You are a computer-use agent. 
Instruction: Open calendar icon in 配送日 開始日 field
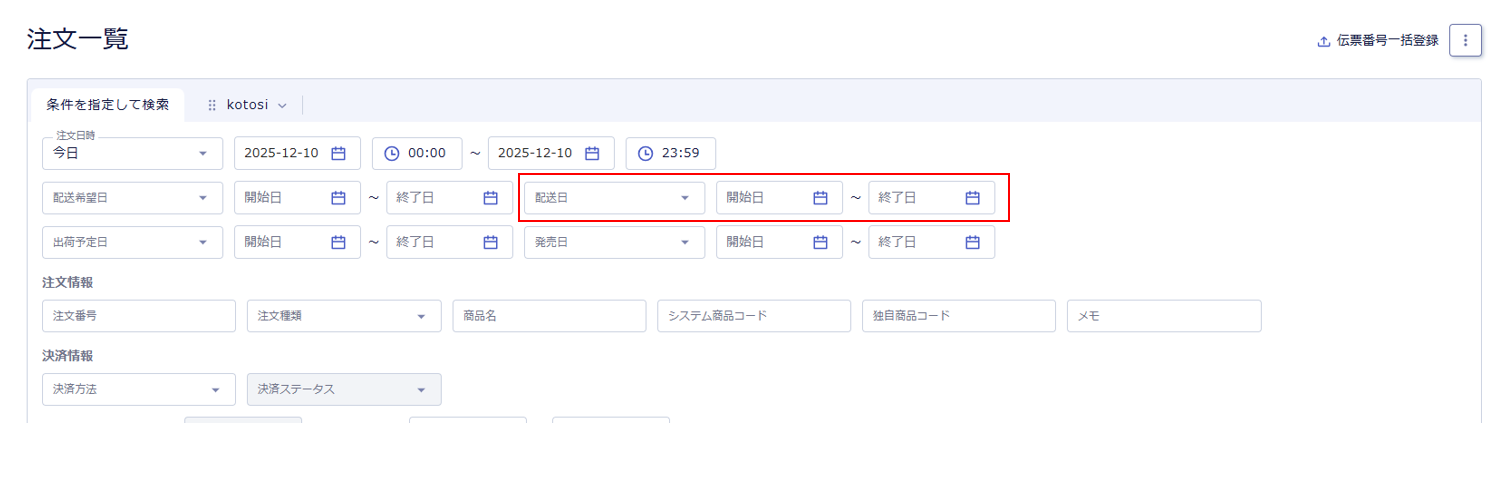click(x=820, y=198)
